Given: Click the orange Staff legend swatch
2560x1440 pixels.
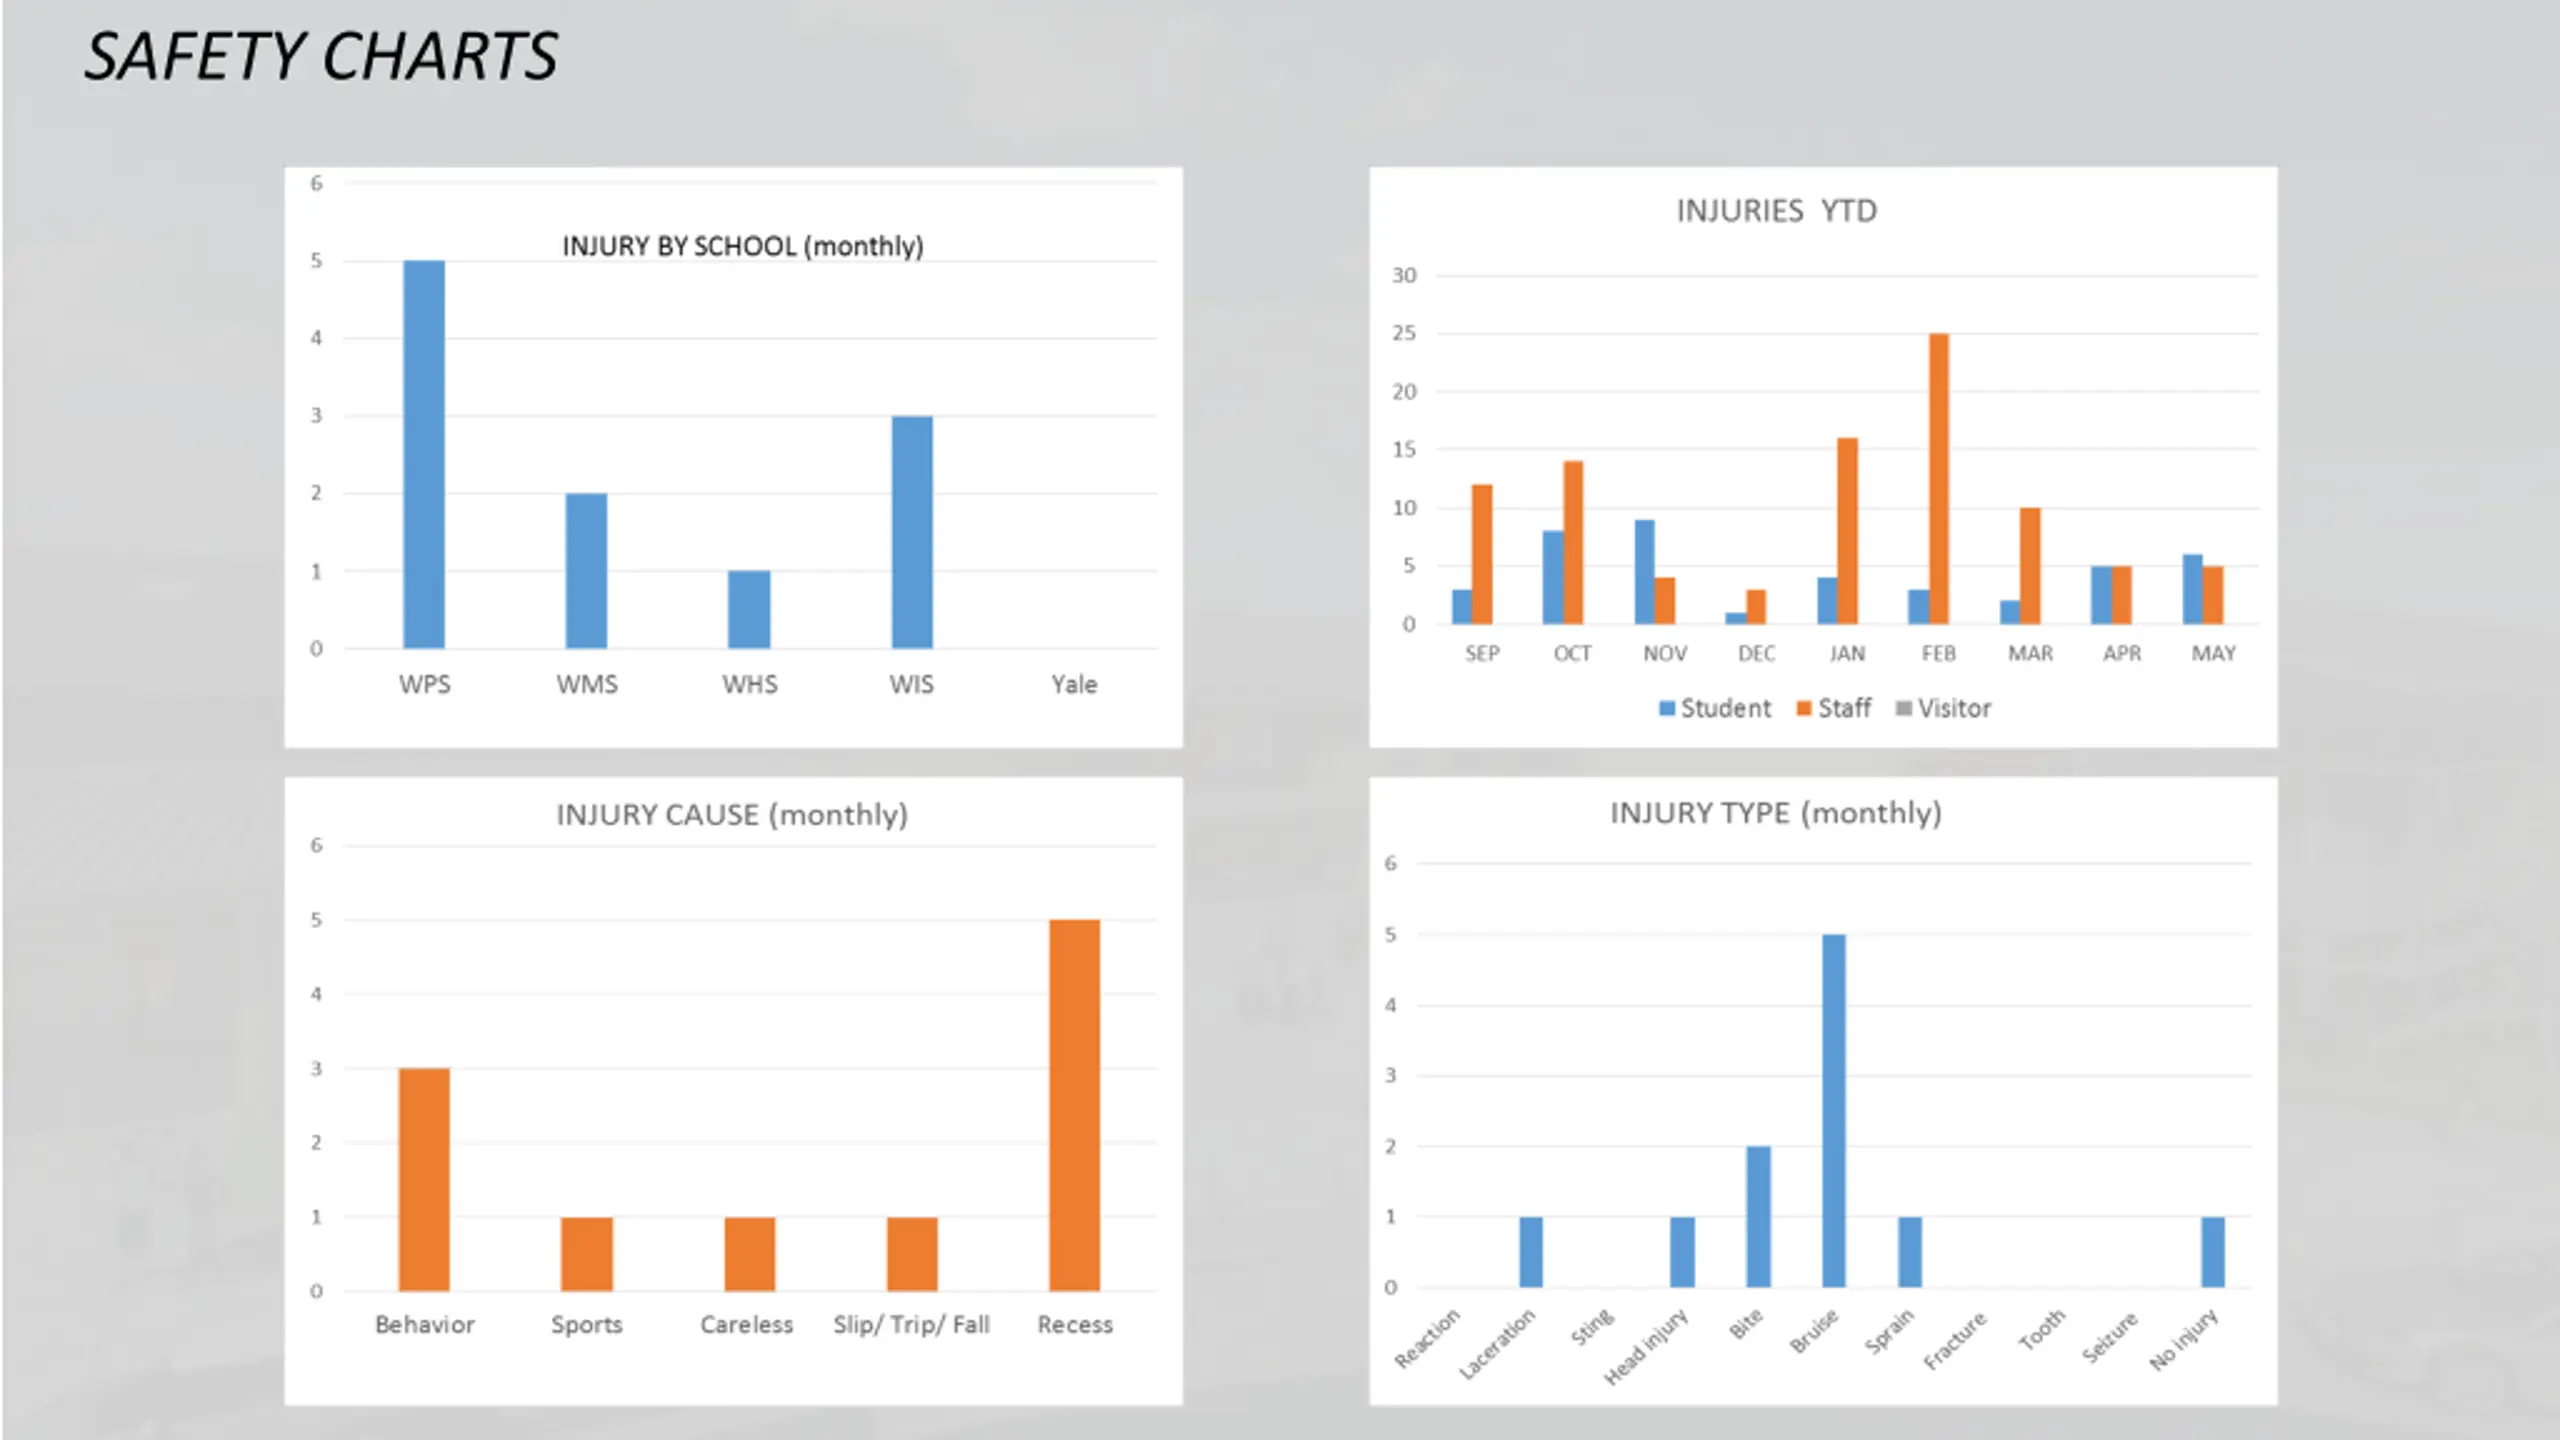Looking at the screenshot, I should tap(1804, 708).
